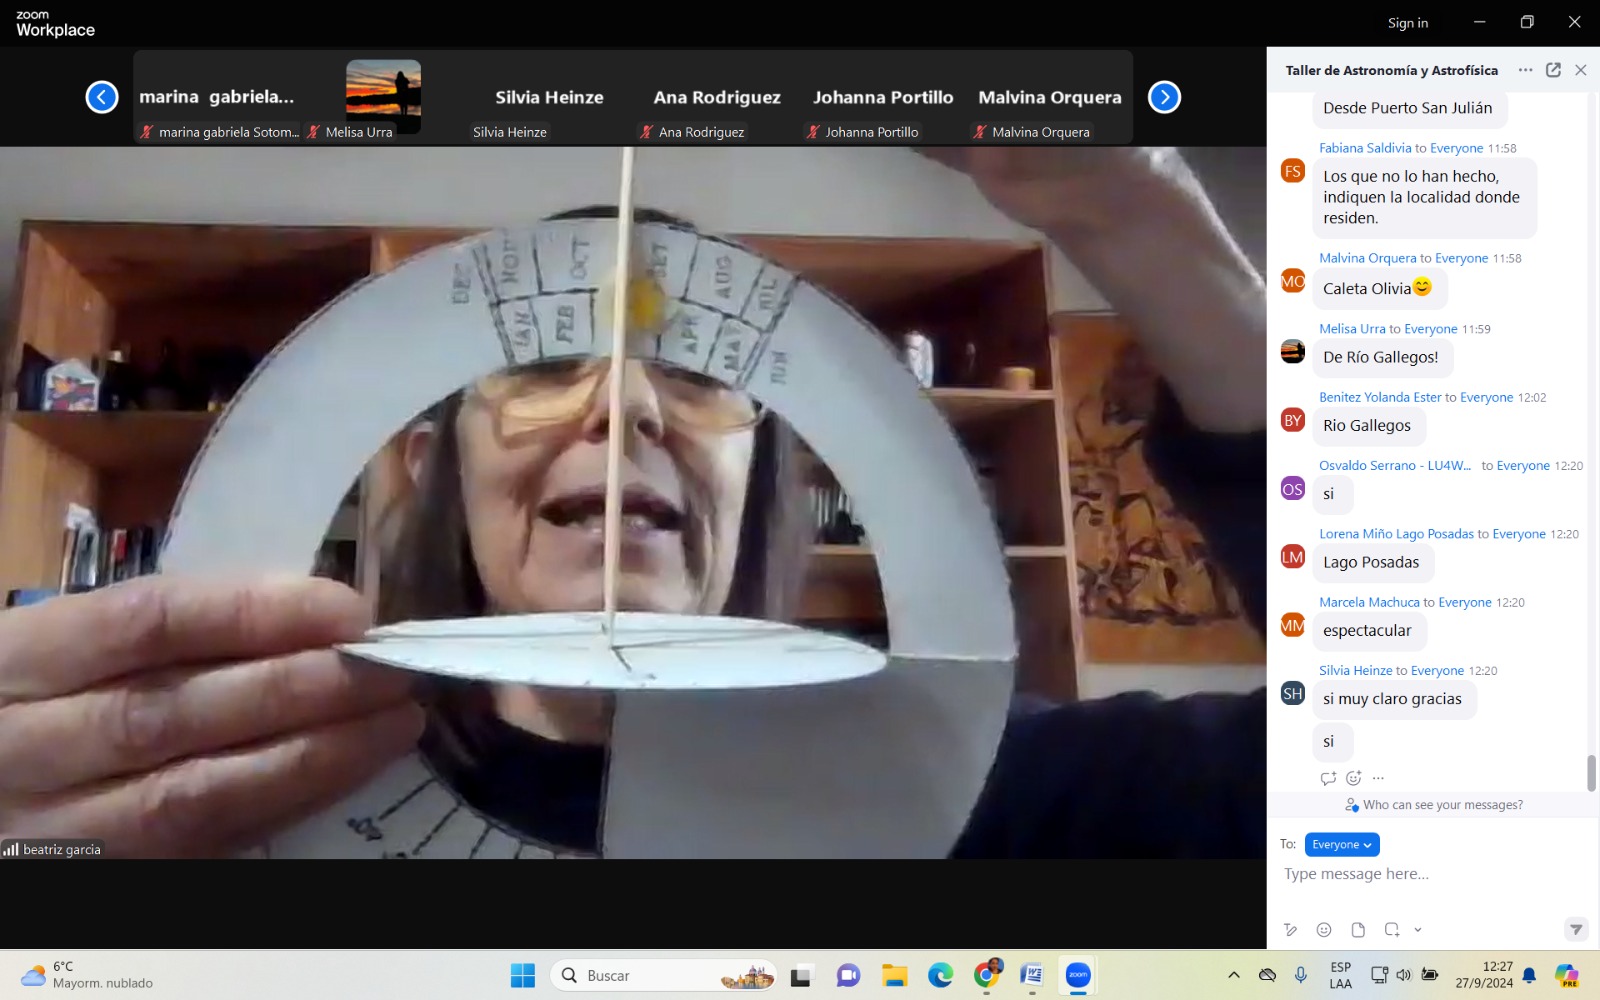Viewport: 1600px width, 1000px height.
Task: Open volume control in system tray
Action: tap(1404, 975)
